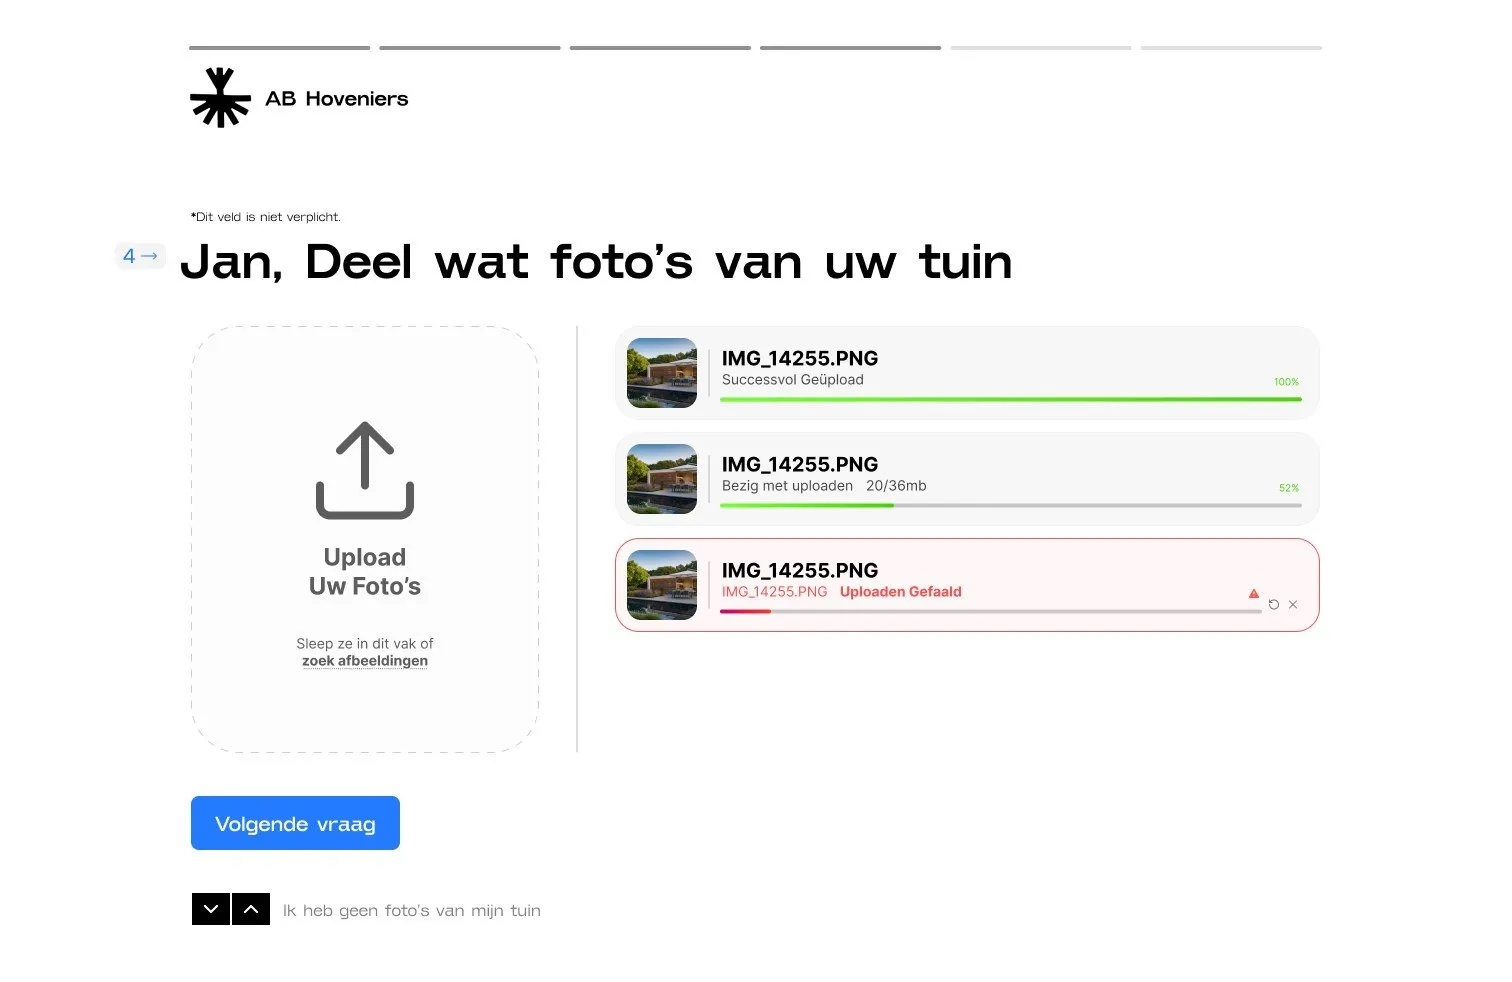Click the progress bar of the 52% upload
1512x982 pixels.
pos(1011,505)
